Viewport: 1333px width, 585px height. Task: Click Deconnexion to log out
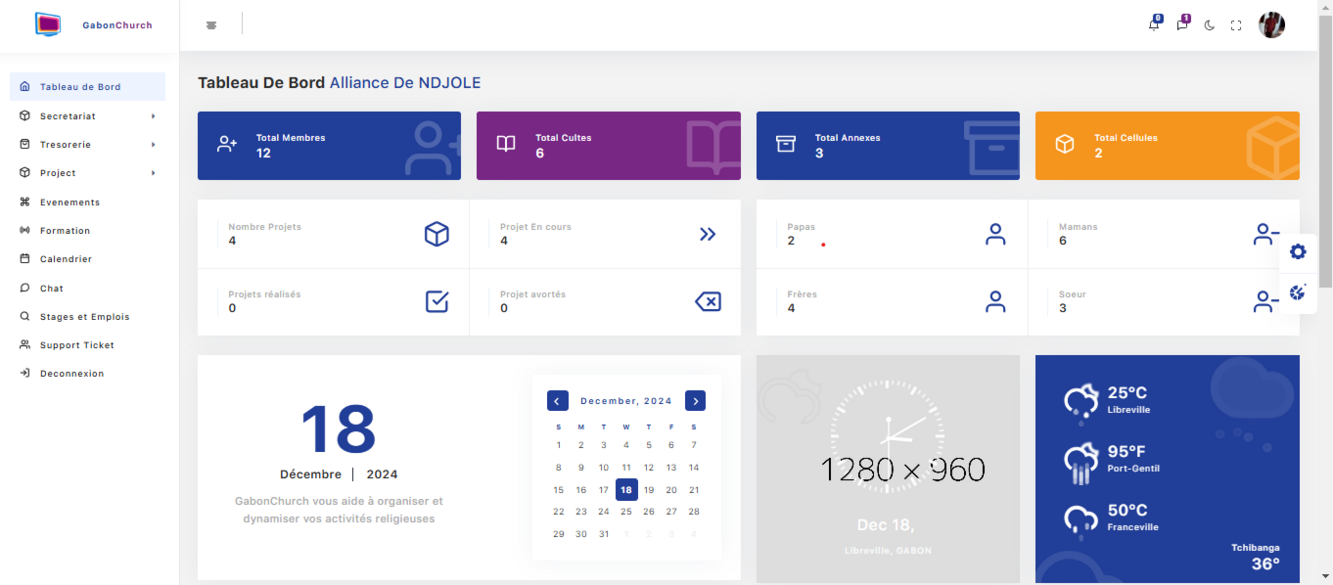coord(72,374)
